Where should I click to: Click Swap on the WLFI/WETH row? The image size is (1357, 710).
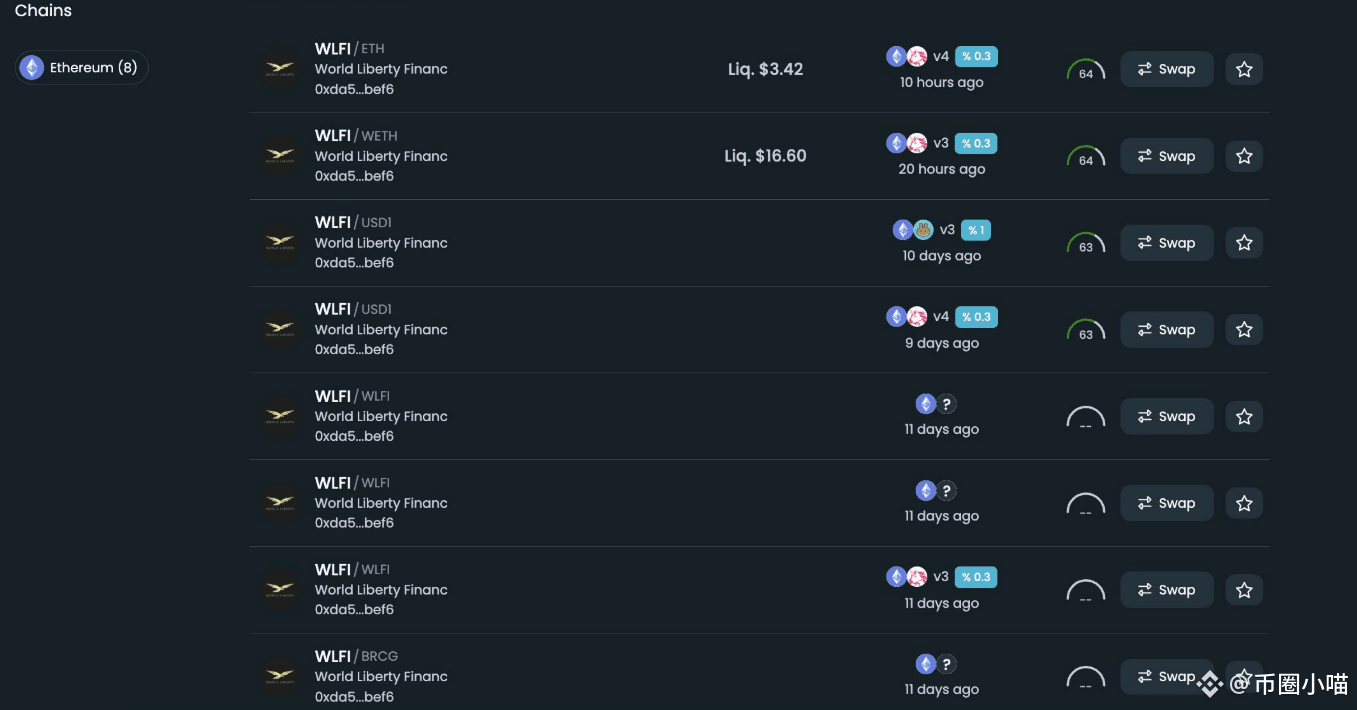tap(1167, 156)
